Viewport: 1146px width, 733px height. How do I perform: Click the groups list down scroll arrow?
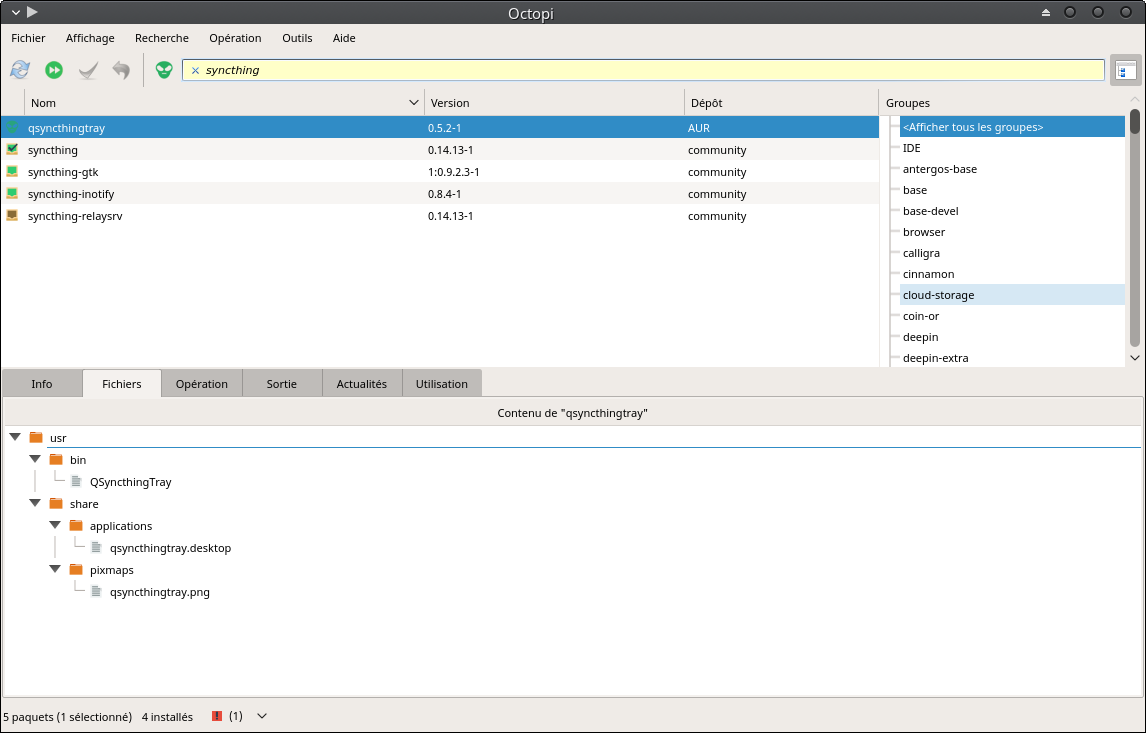point(1135,357)
